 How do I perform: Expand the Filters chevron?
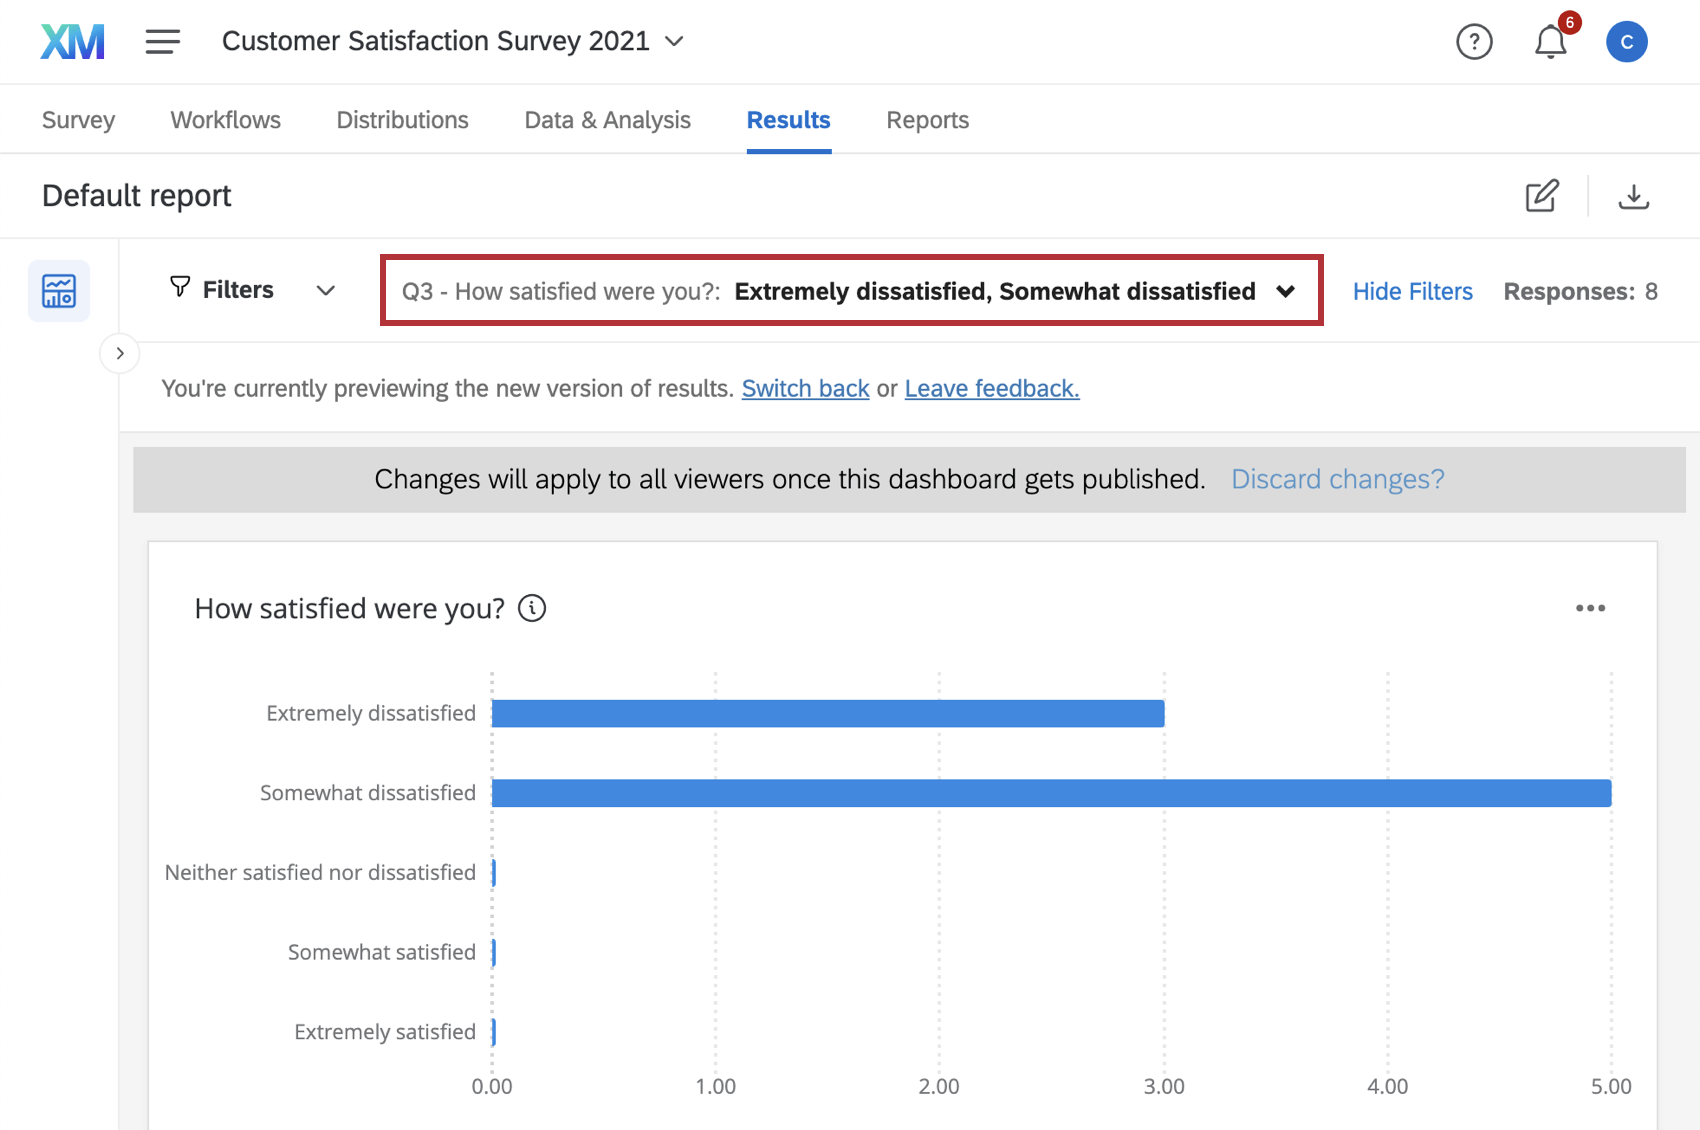325,290
